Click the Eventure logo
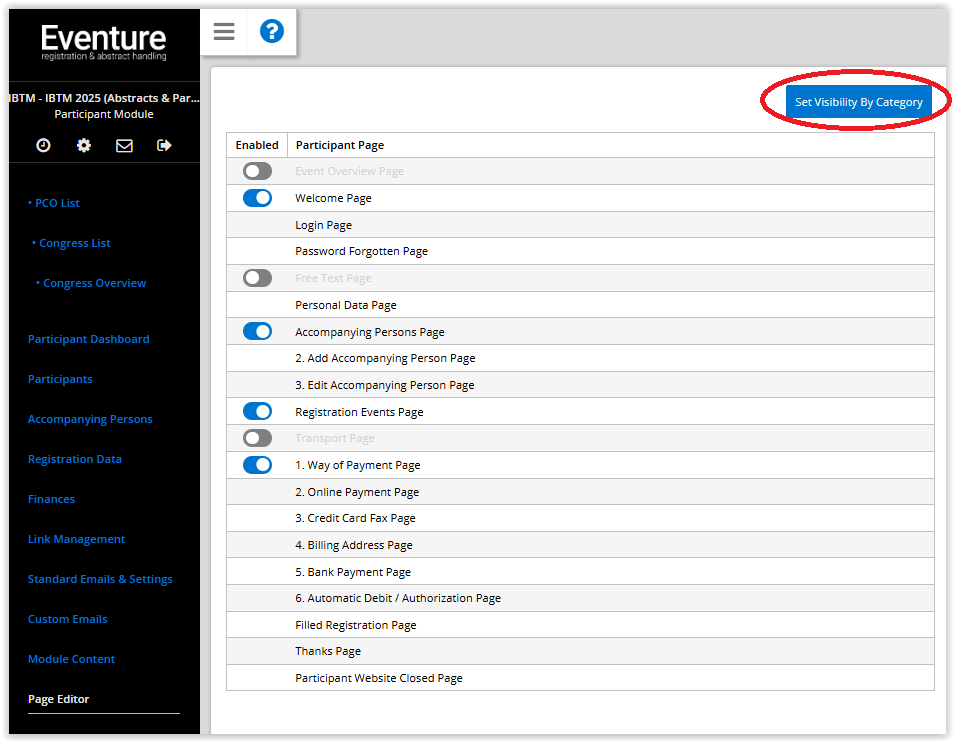This screenshot has width=954, height=742. pos(103,42)
